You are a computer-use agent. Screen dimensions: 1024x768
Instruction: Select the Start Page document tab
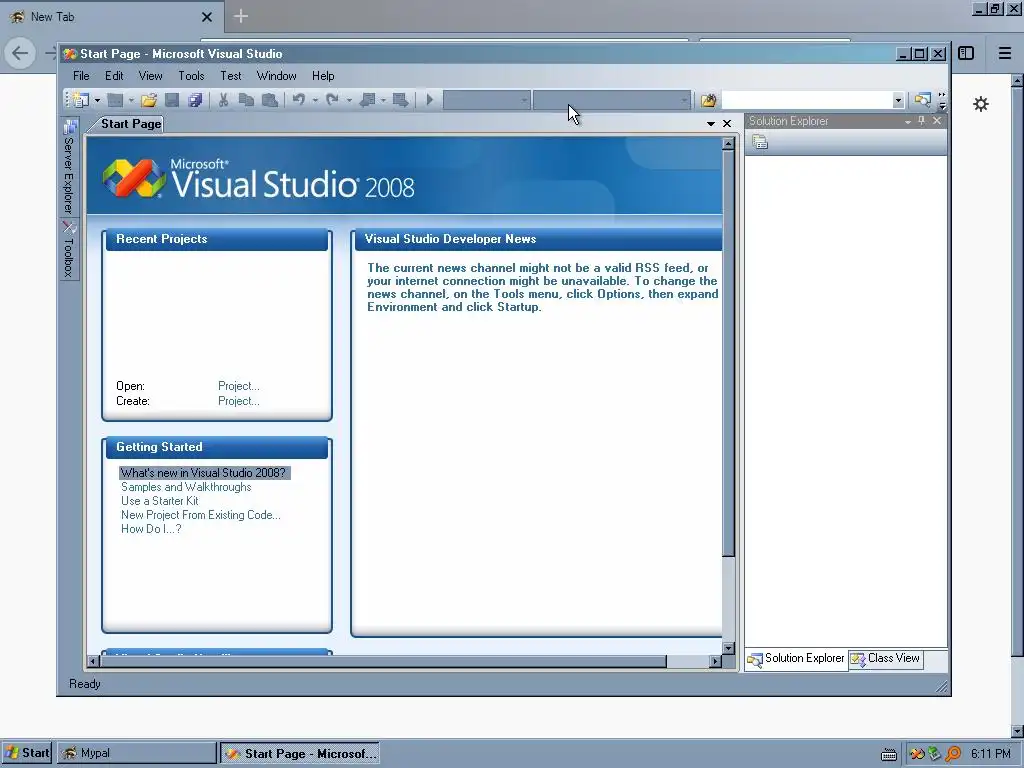131,123
